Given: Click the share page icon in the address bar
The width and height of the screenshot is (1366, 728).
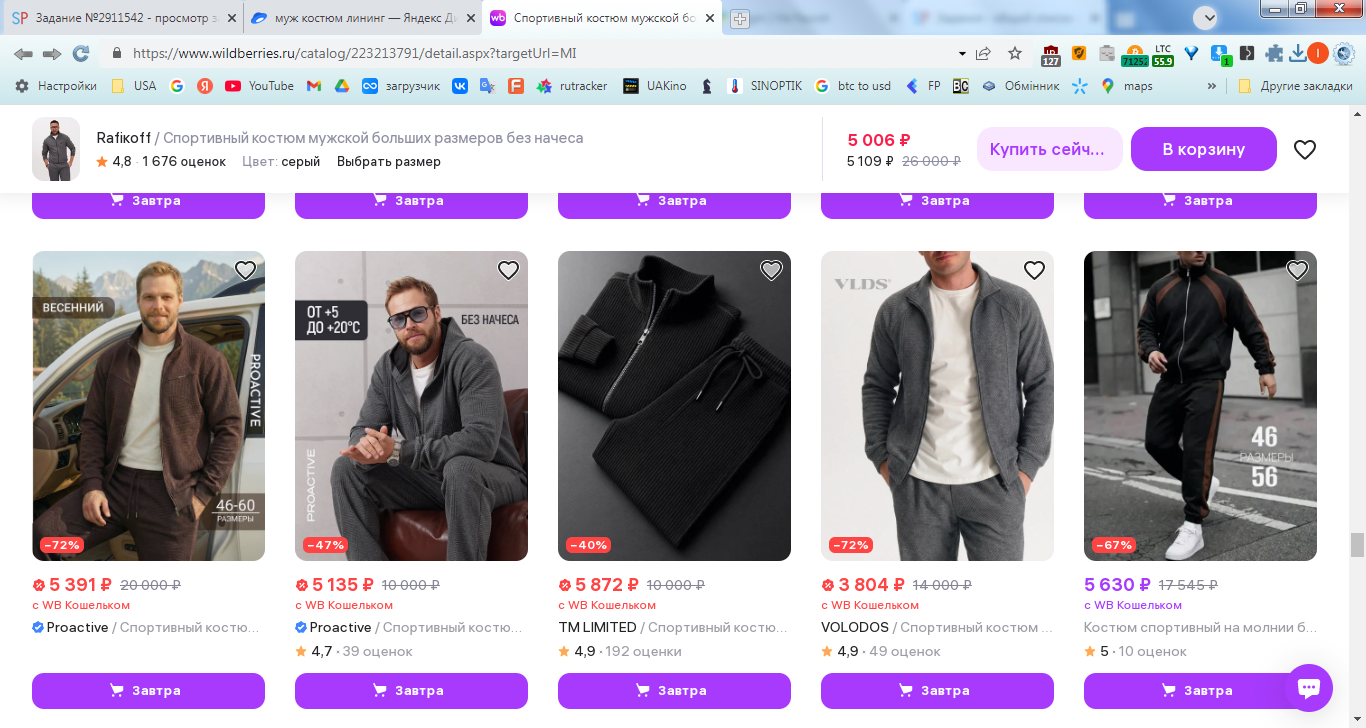Looking at the screenshot, I should 984,54.
